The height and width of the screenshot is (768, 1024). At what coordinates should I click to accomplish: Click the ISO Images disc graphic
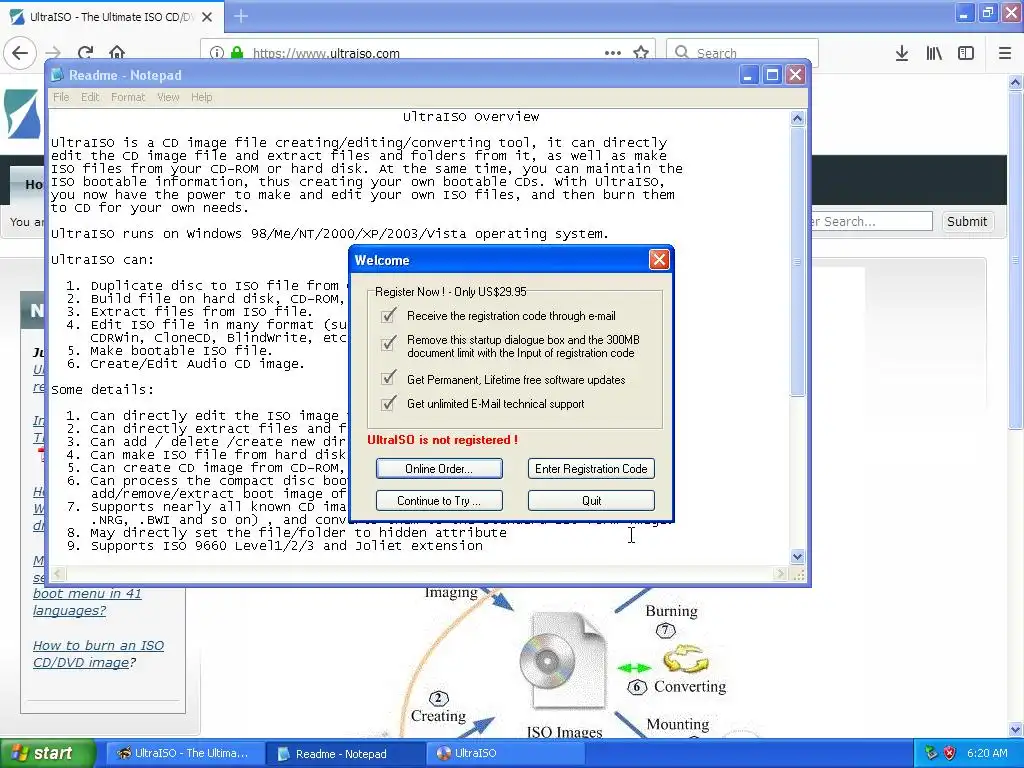point(563,660)
